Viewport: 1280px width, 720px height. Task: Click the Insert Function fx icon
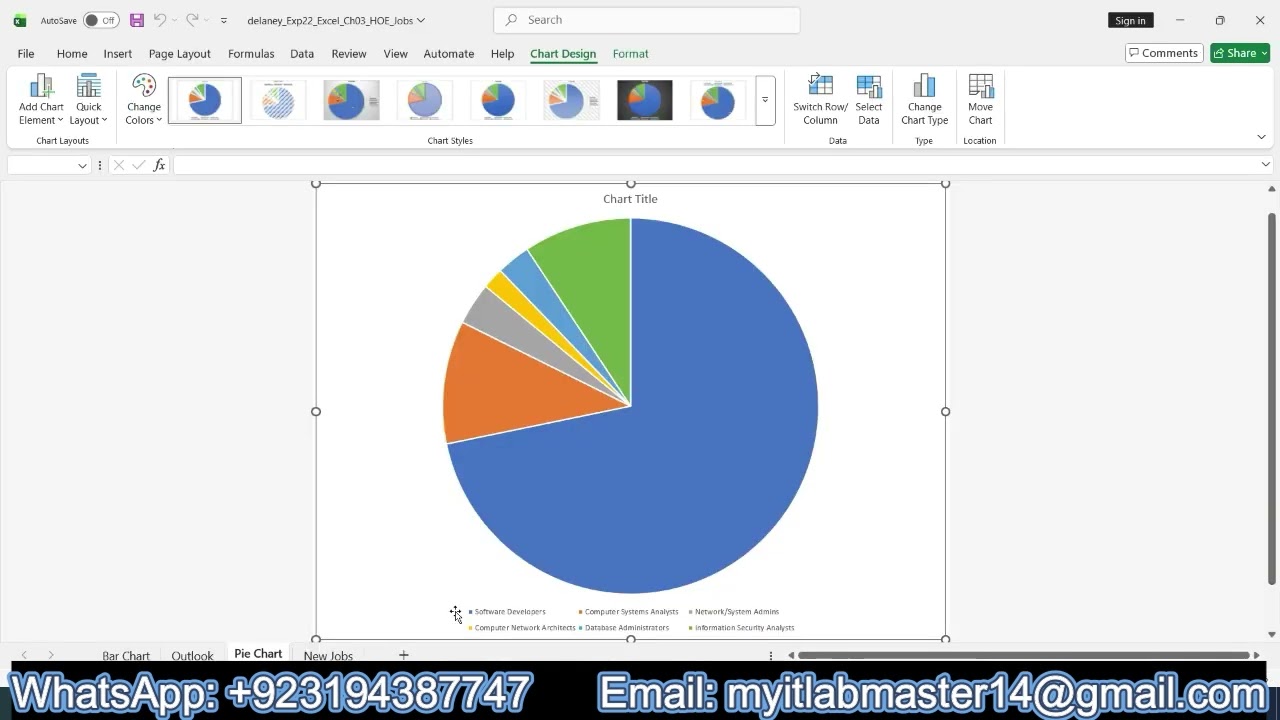[159, 165]
